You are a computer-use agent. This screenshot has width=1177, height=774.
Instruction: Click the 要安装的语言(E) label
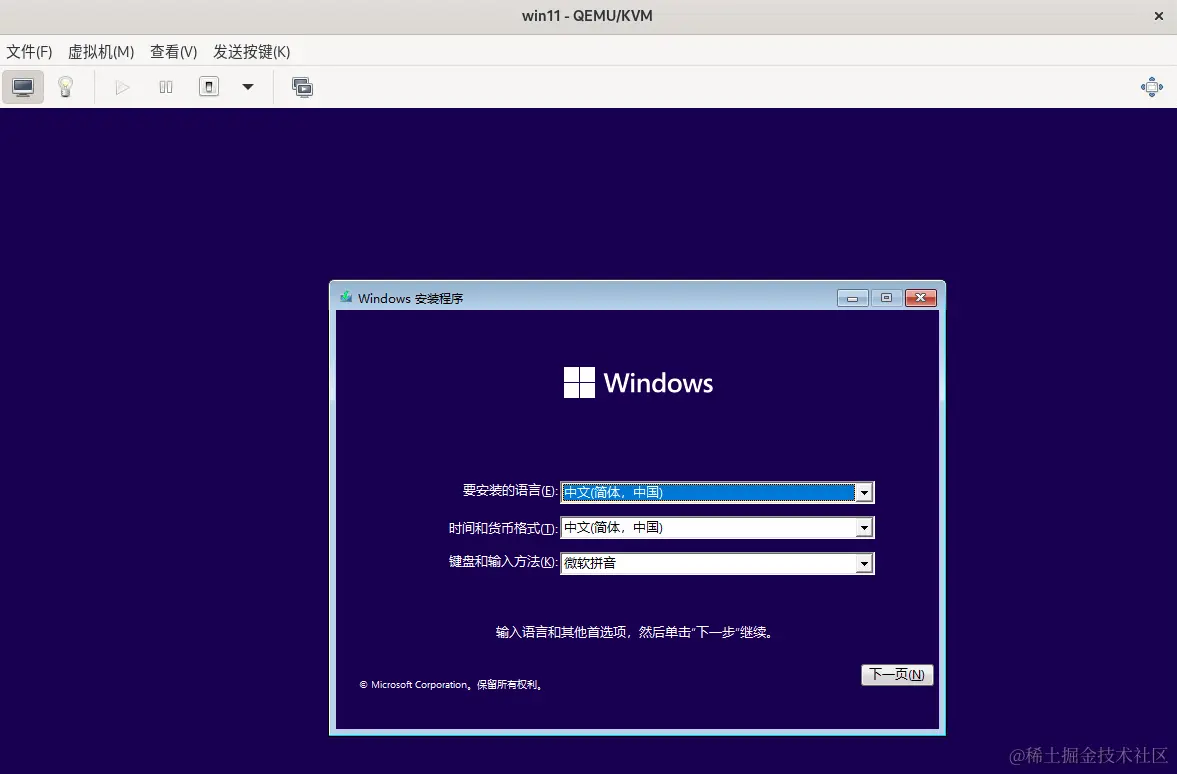click(510, 490)
